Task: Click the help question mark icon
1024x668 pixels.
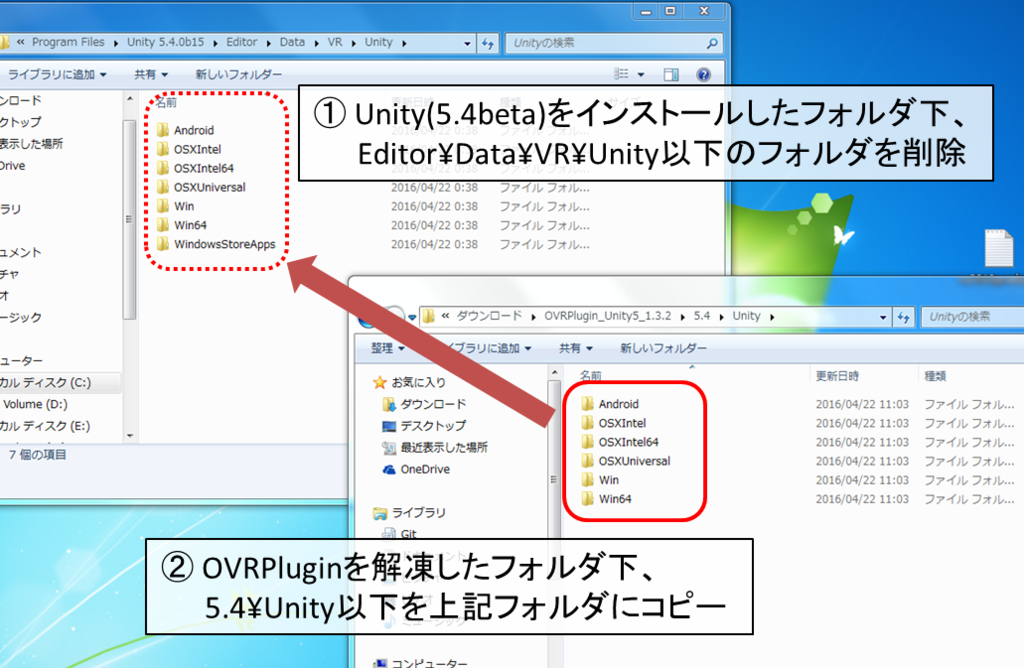Action: pos(703,74)
